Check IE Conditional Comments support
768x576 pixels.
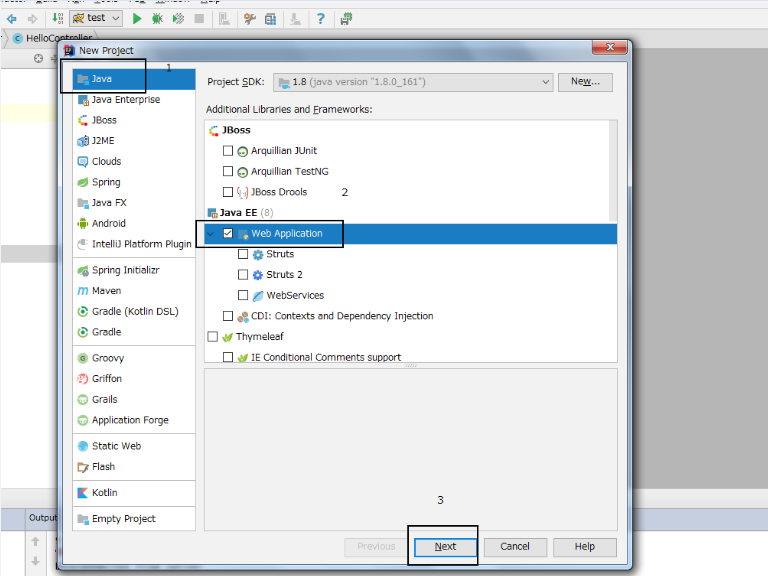(x=228, y=357)
